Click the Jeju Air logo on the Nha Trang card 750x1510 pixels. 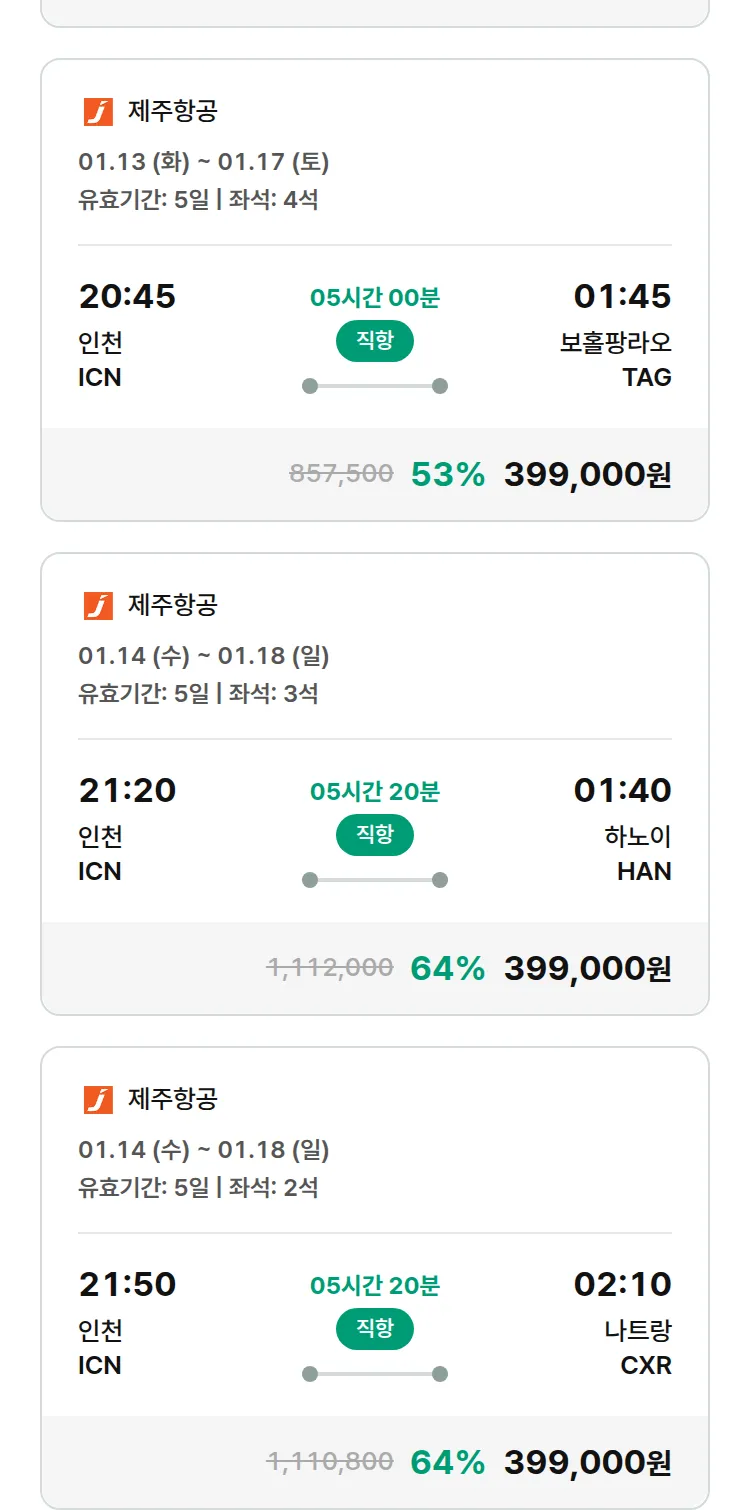pos(98,1099)
